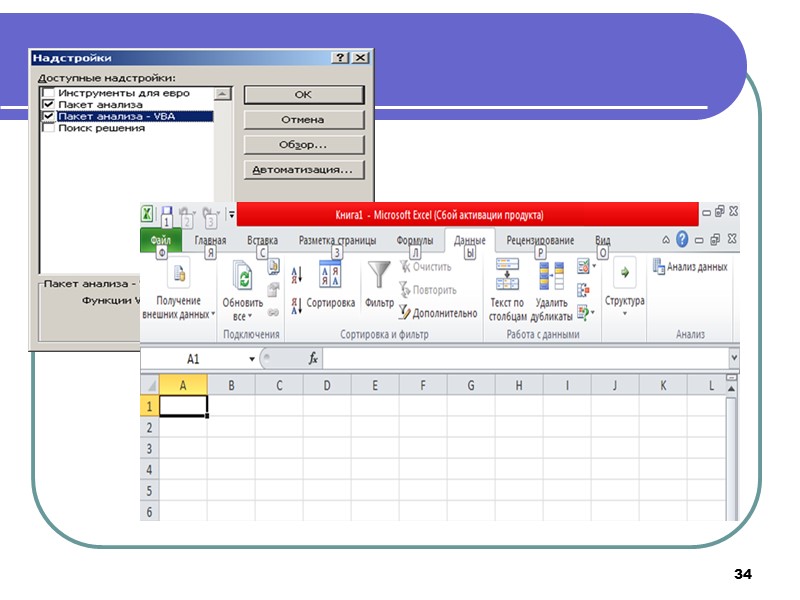Select row 5 header

(x=149, y=491)
